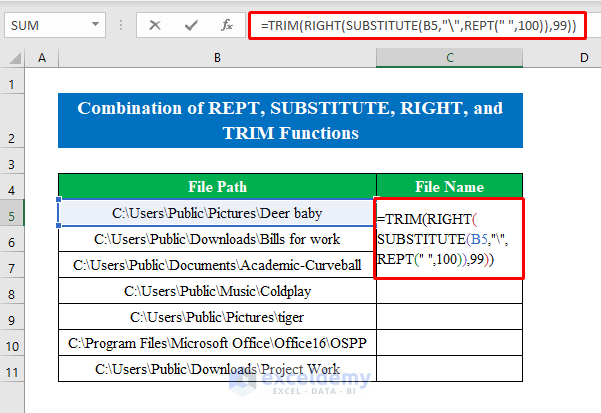Viewport: 601px width, 413px height.
Task: Select the cell with Pictures\tiger path
Action: pyautogui.click(x=217, y=317)
